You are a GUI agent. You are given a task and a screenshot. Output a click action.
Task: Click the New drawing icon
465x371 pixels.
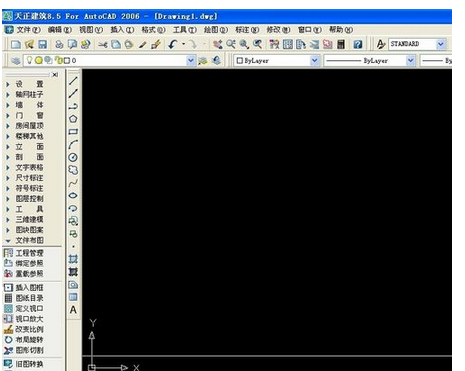click(16, 44)
